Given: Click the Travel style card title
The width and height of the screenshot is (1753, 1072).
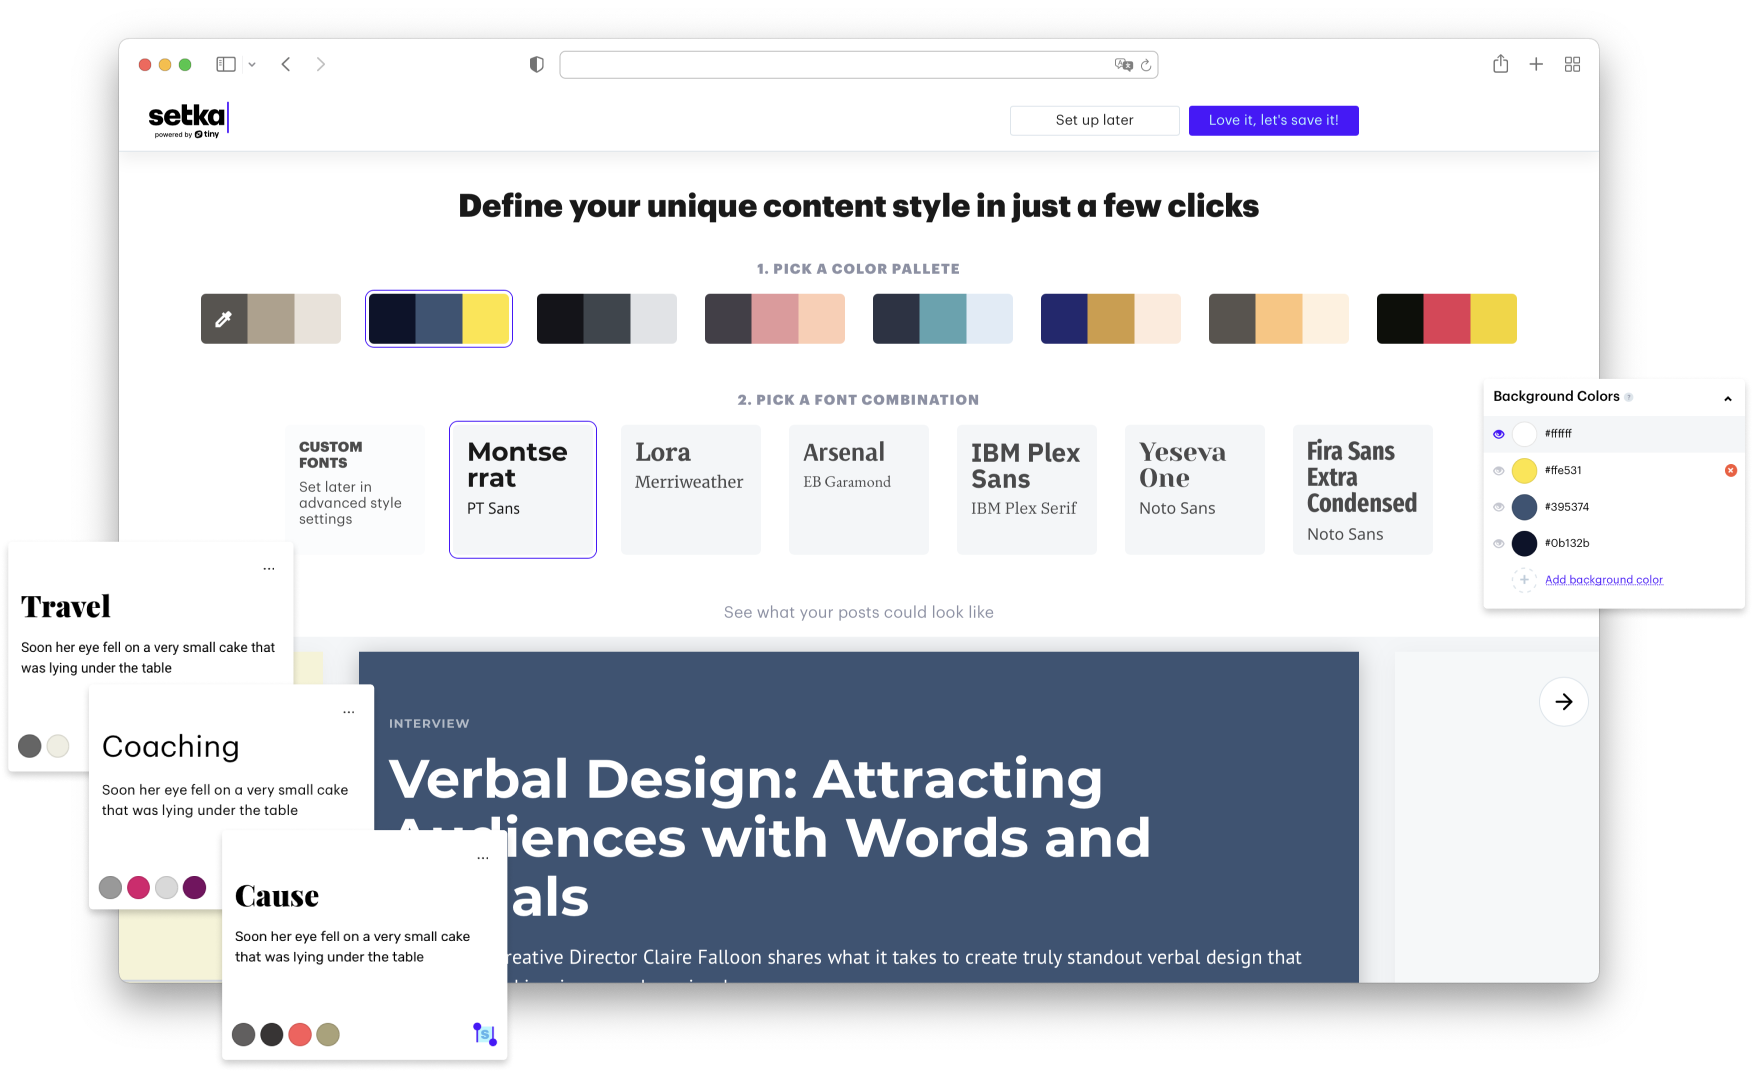Looking at the screenshot, I should point(66,607).
